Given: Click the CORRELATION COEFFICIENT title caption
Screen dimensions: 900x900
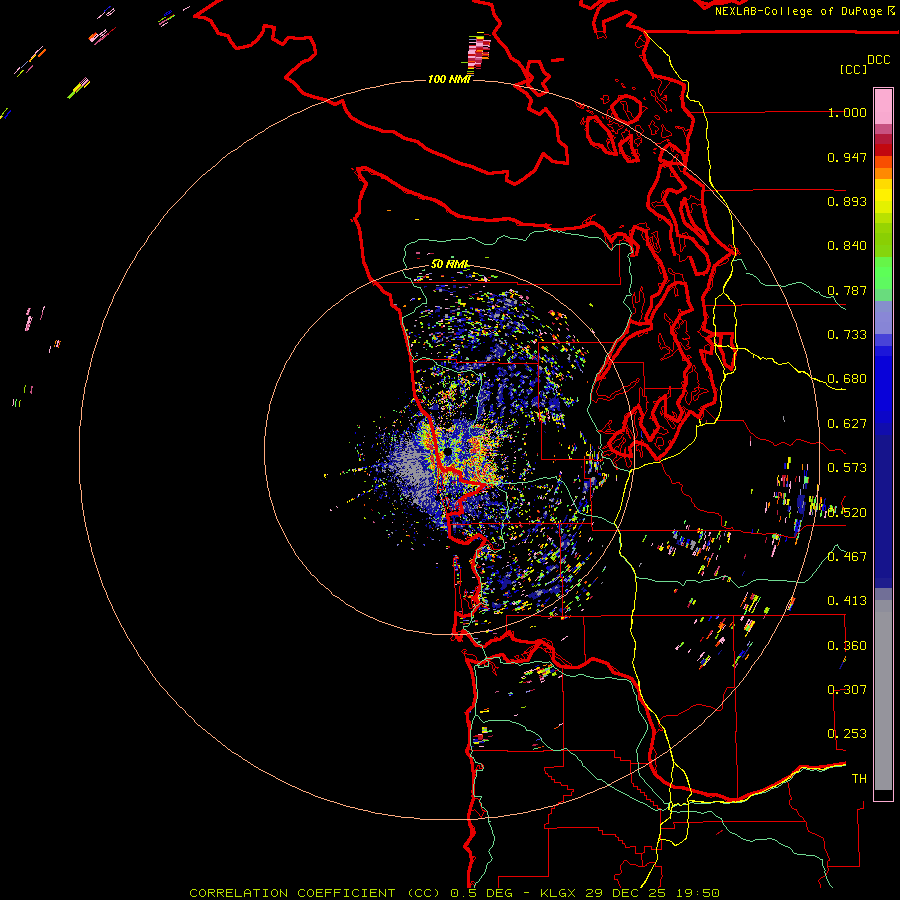Looking at the screenshot, I should (x=315, y=893).
